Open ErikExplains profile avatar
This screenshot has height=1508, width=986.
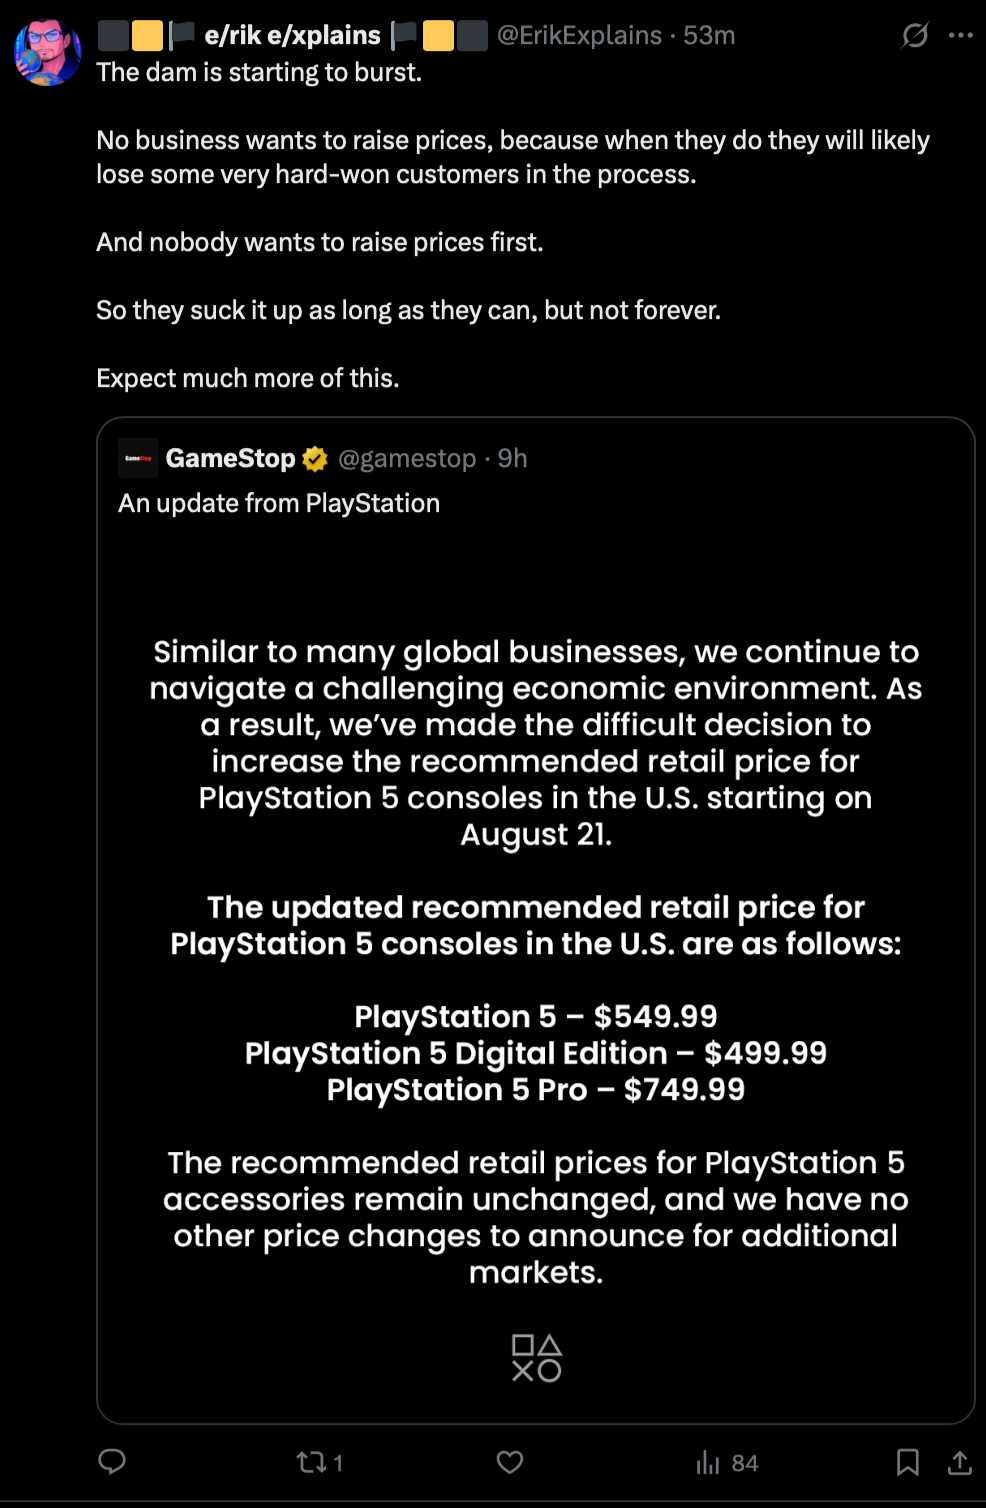point(48,52)
